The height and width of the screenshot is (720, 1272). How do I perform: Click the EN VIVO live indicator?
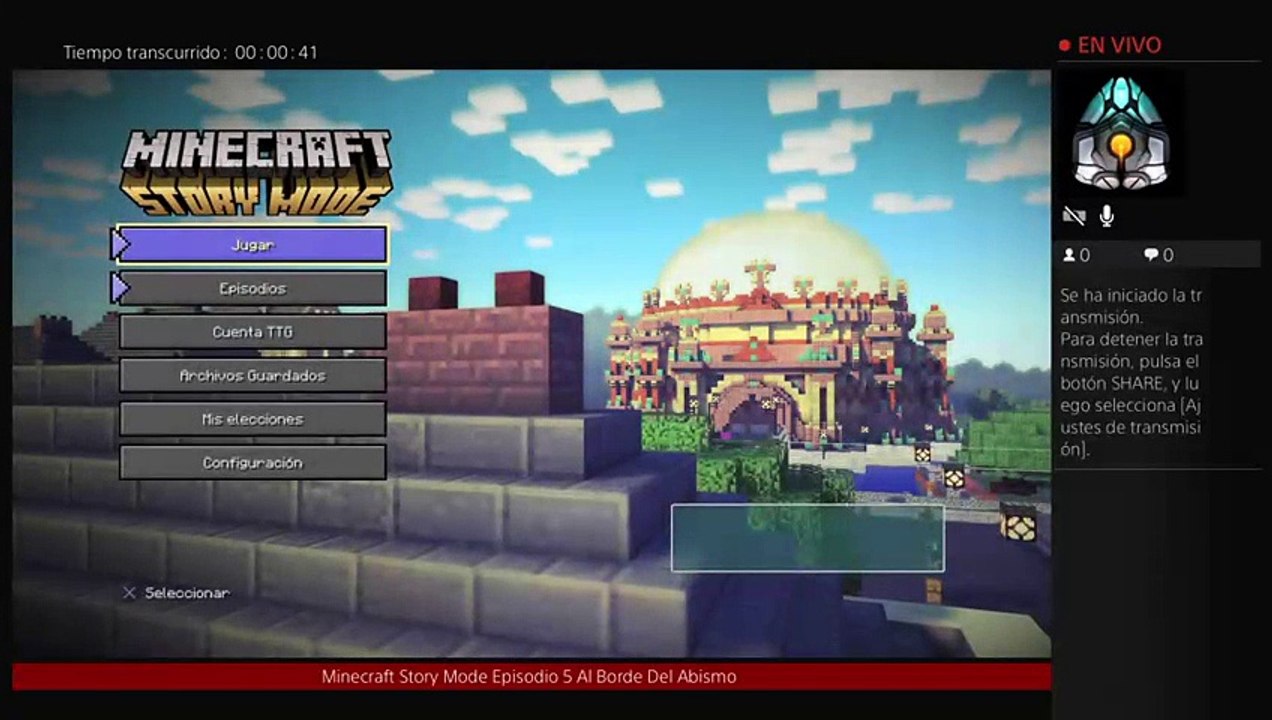coord(1110,45)
